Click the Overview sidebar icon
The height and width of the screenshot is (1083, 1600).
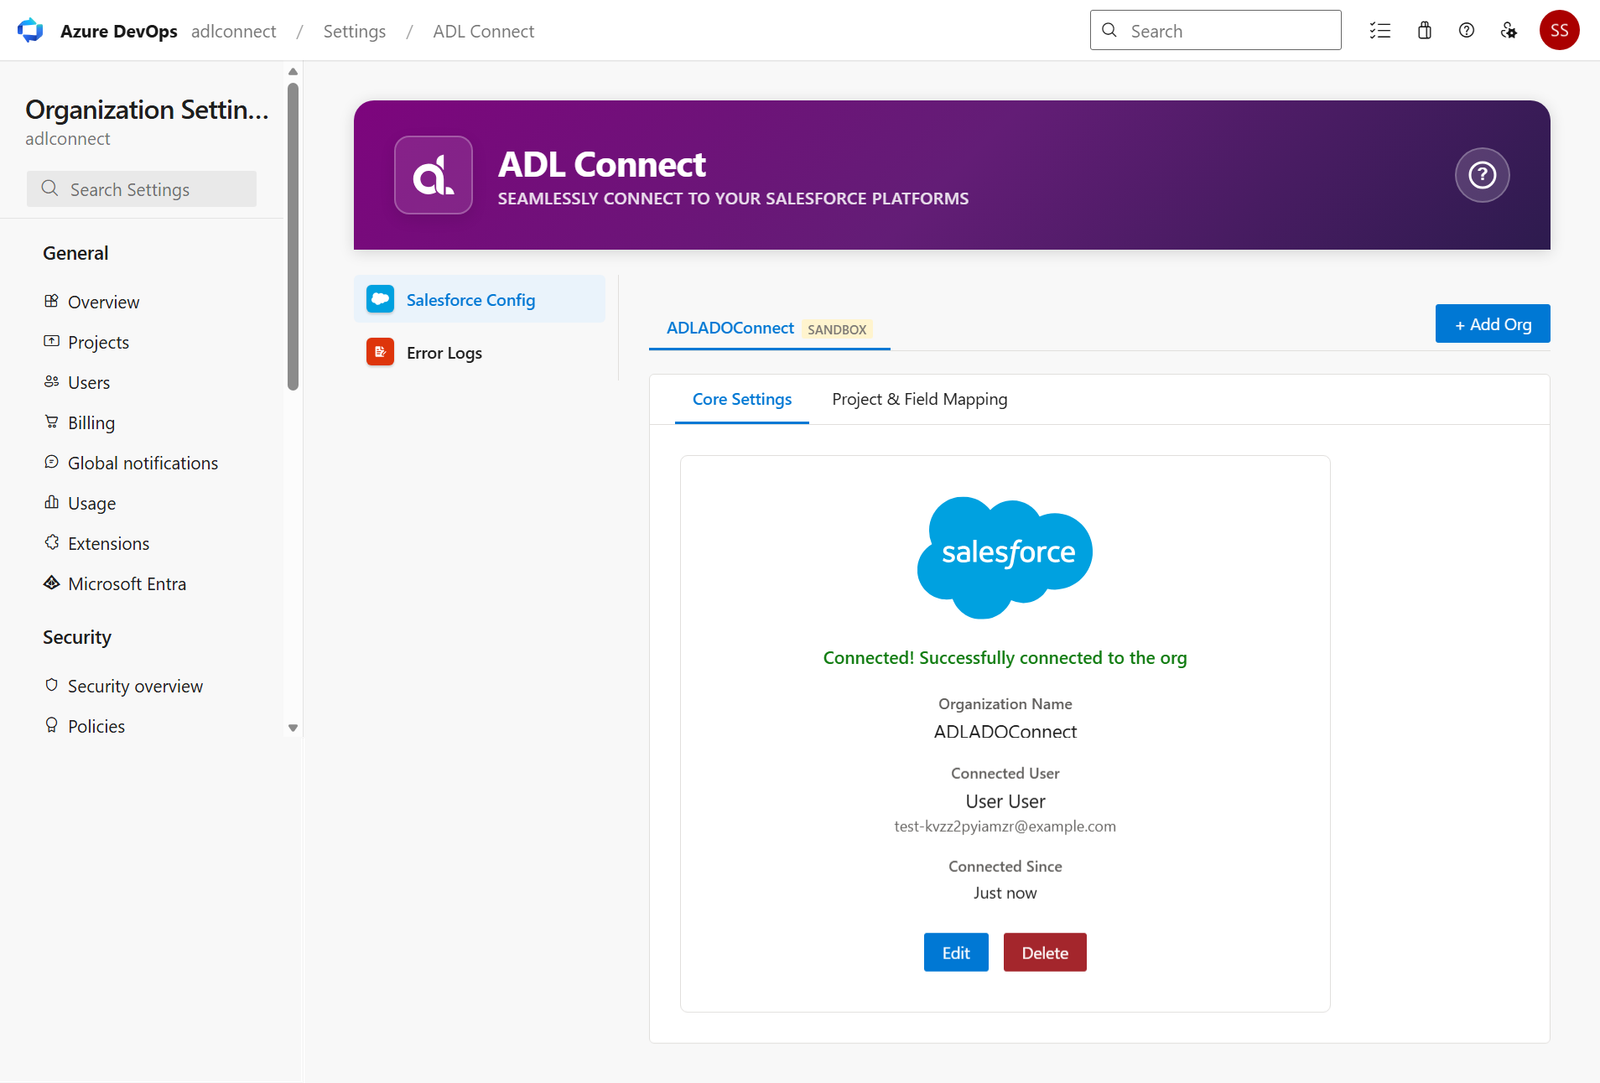pyautogui.click(x=52, y=301)
